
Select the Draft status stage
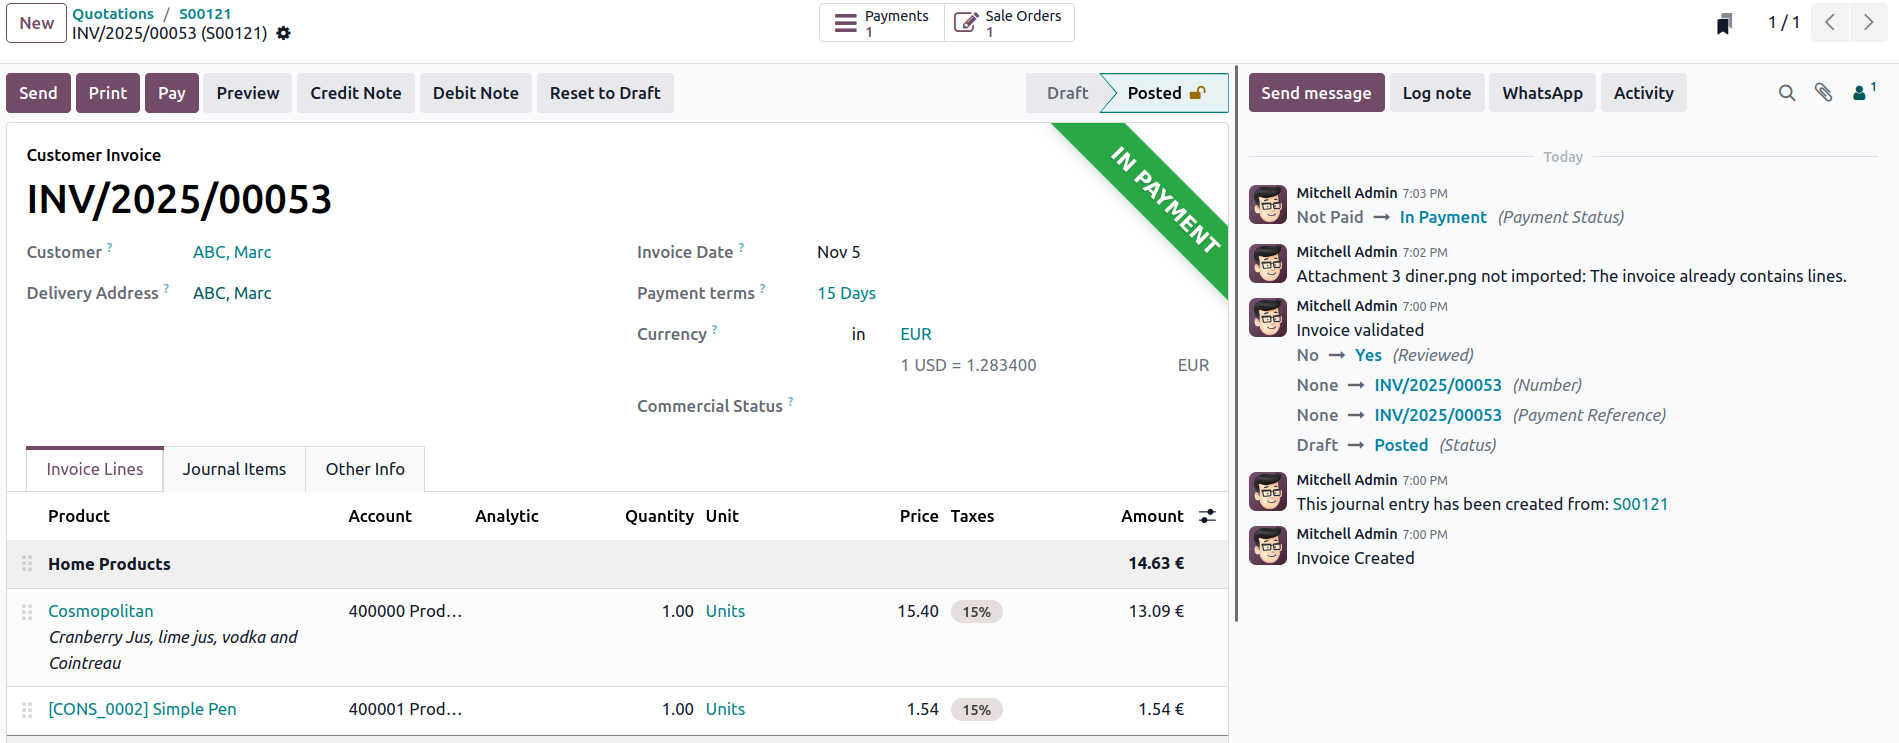1067,93
